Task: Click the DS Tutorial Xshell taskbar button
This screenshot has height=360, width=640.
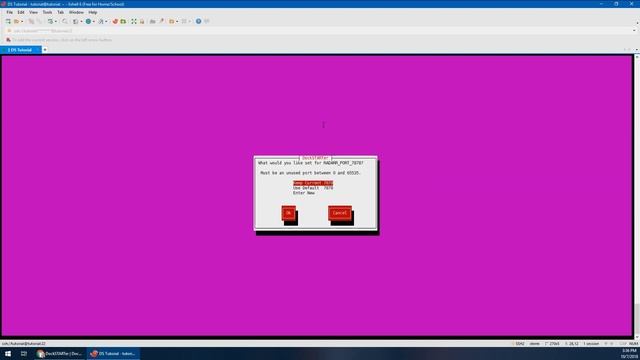Action: [x=113, y=353]
